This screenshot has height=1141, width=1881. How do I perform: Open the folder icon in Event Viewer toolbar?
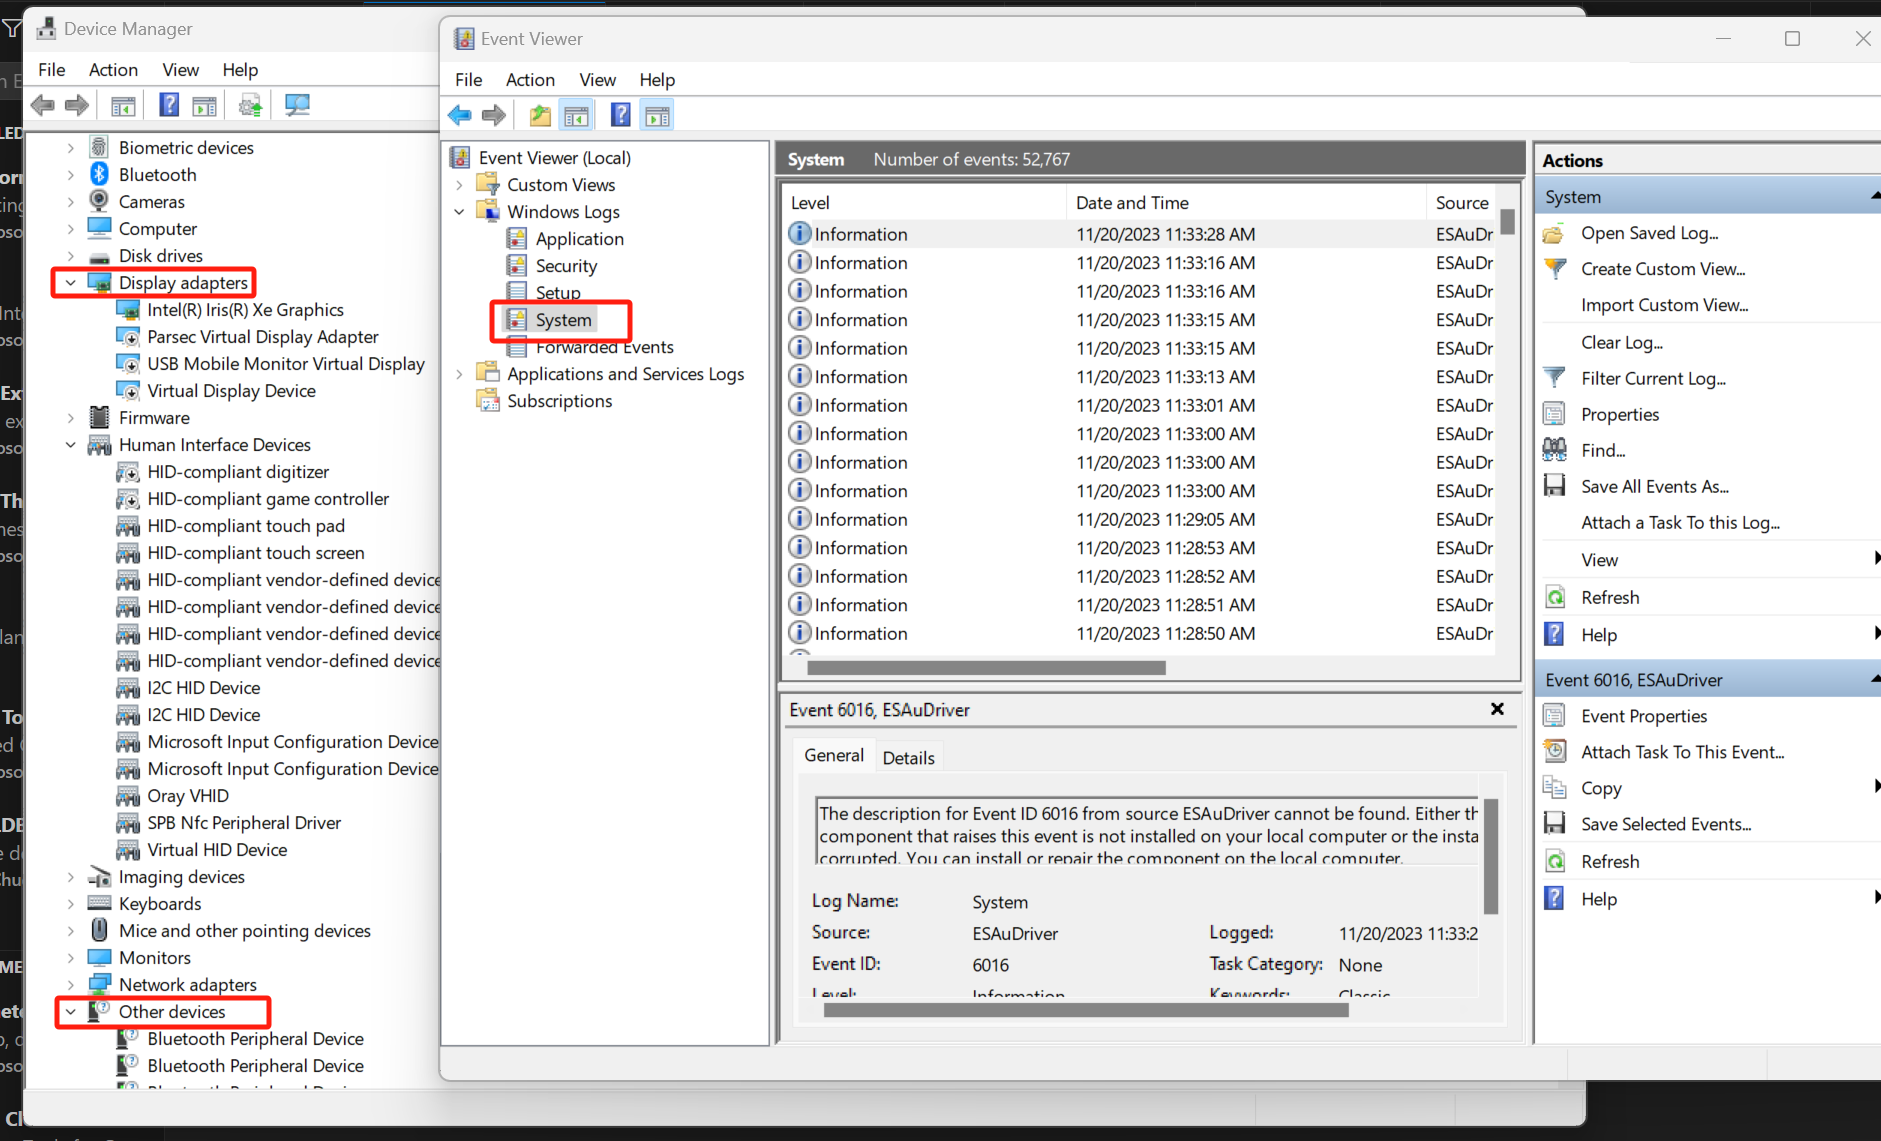tap(539, 114)
